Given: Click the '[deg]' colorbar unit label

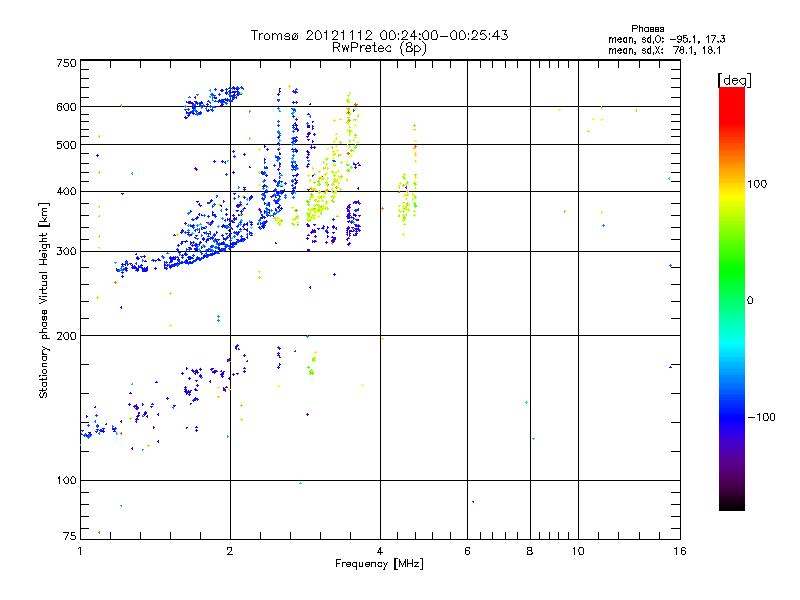Looking at the screenshot, I should tap(734, 80).
